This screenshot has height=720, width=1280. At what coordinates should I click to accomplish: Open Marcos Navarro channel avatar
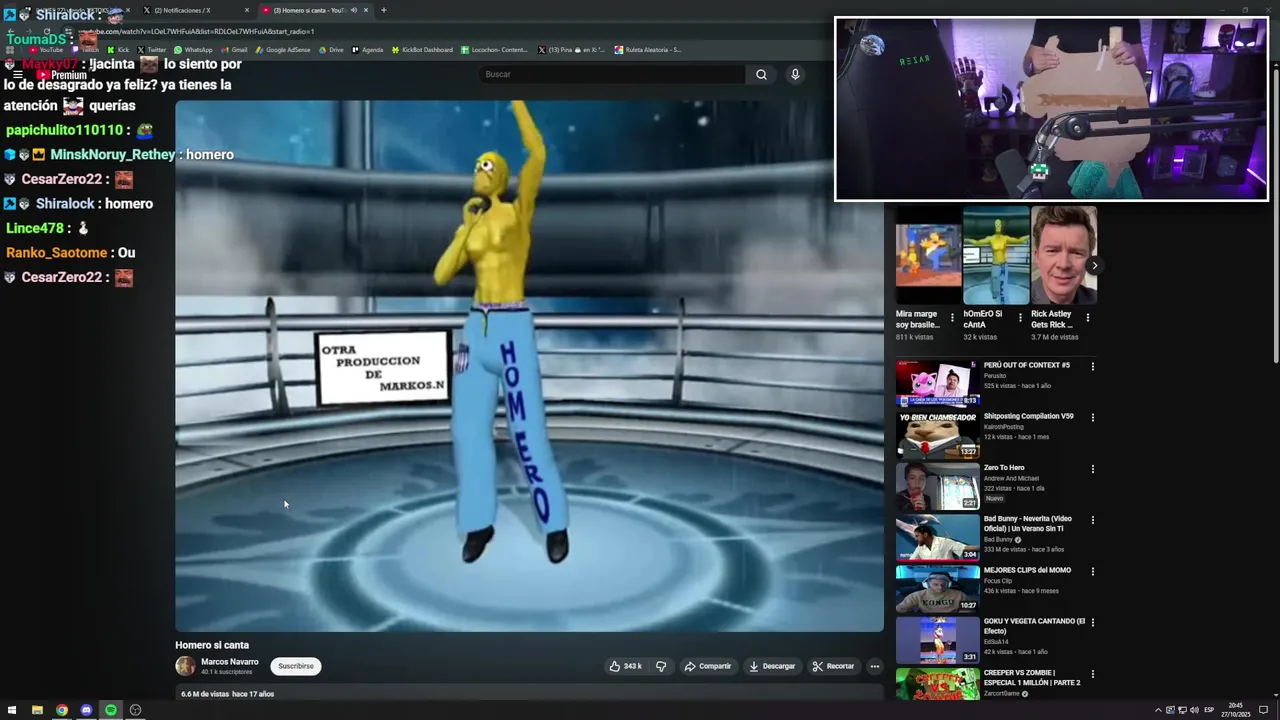pos(186,666)
